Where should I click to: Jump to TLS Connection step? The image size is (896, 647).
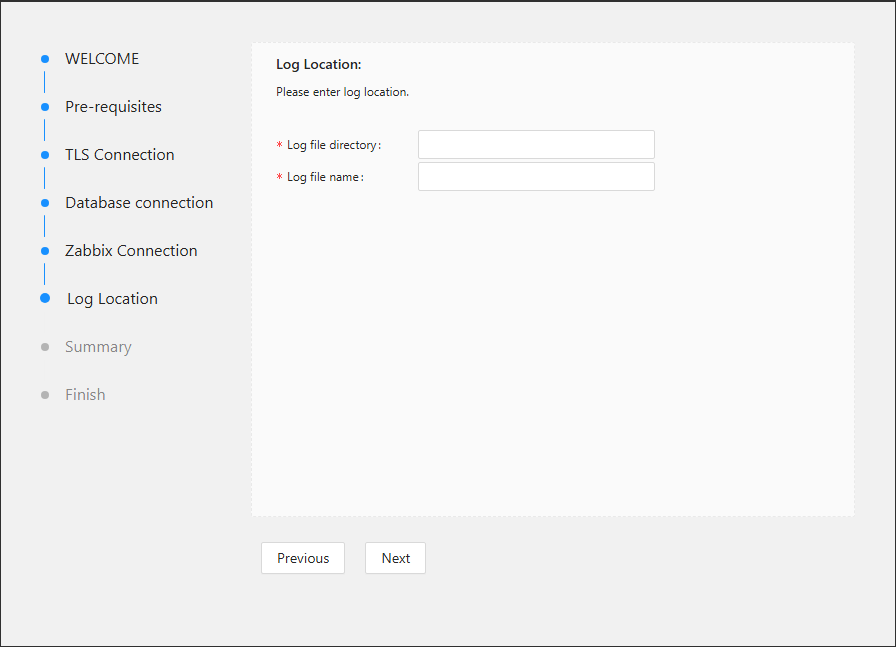119,155
